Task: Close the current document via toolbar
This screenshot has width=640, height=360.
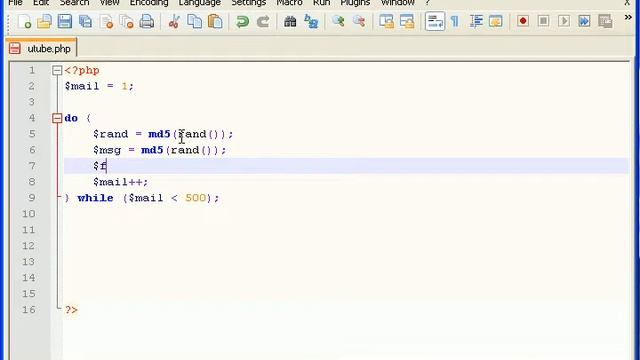Action: 106,21
